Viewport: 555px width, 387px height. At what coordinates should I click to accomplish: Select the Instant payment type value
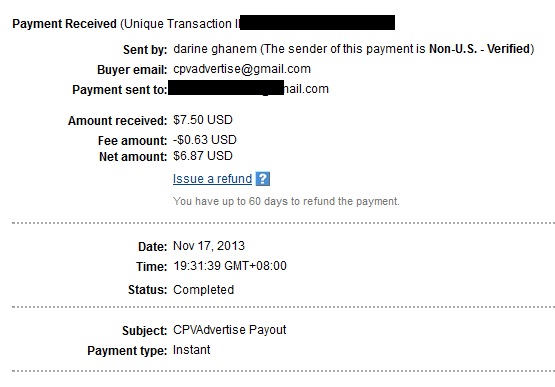pos(191,350)
